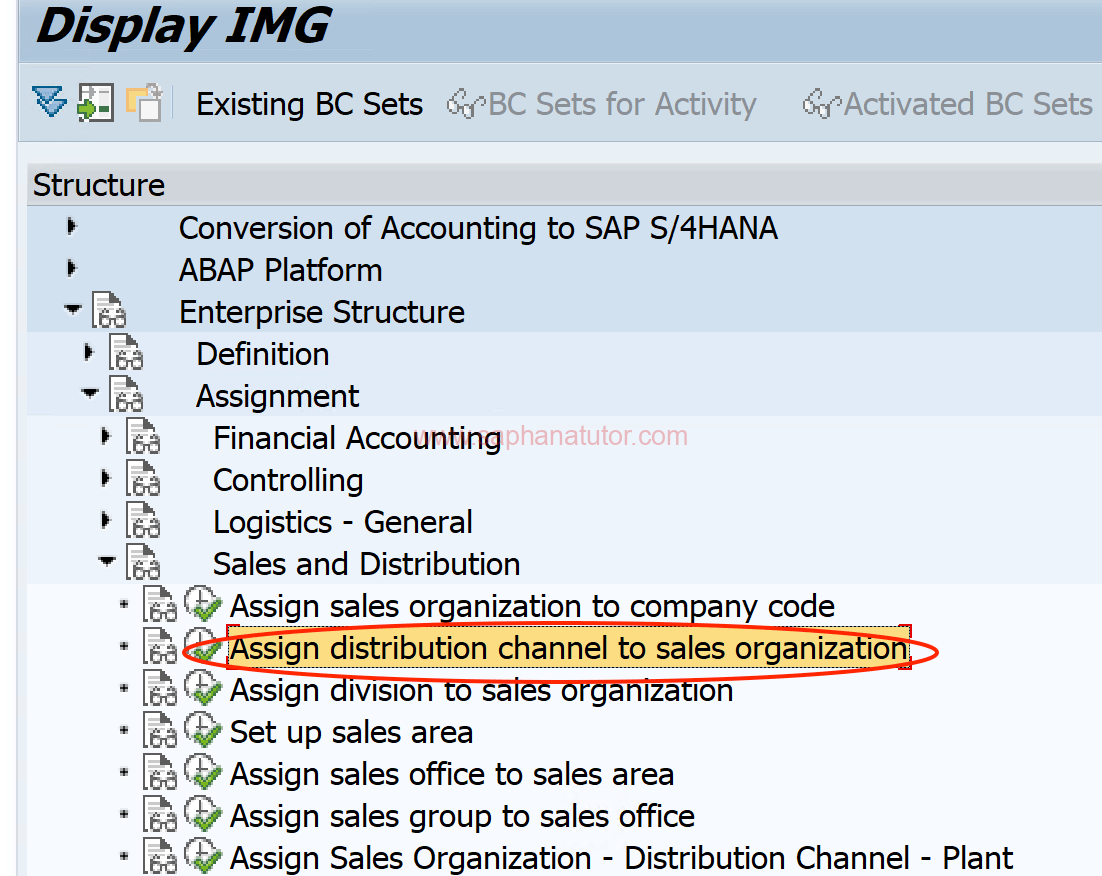Expand the Financial Accounting node
Screen dimensions: 1102x876
coord(105,437)
